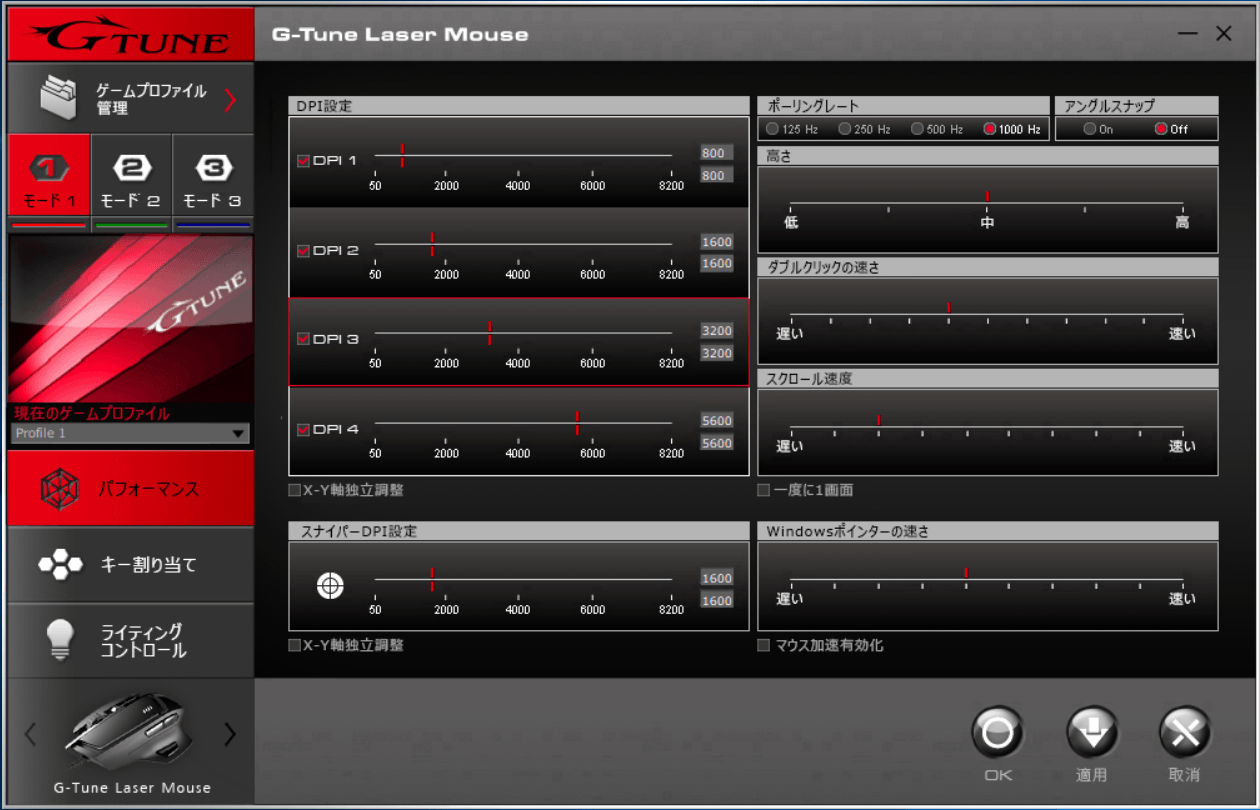
Task: Click sniper DPI upper value field 1600
Action: click(717, 578)
